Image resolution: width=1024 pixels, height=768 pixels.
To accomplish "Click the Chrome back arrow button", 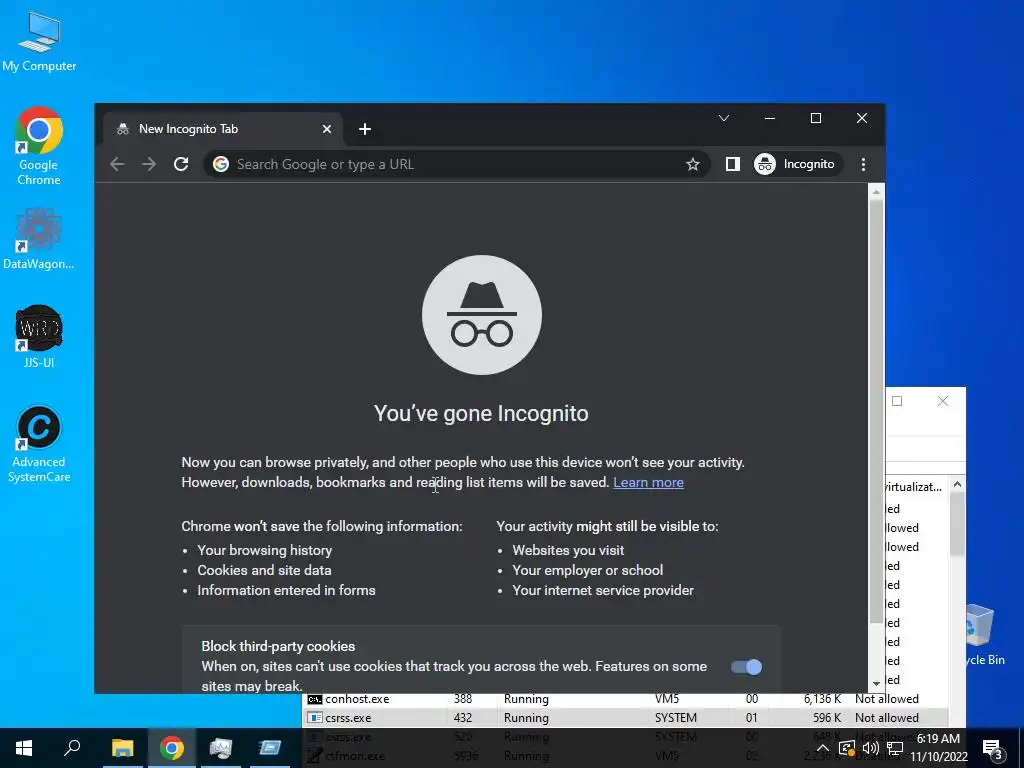I will coord(117,164).
